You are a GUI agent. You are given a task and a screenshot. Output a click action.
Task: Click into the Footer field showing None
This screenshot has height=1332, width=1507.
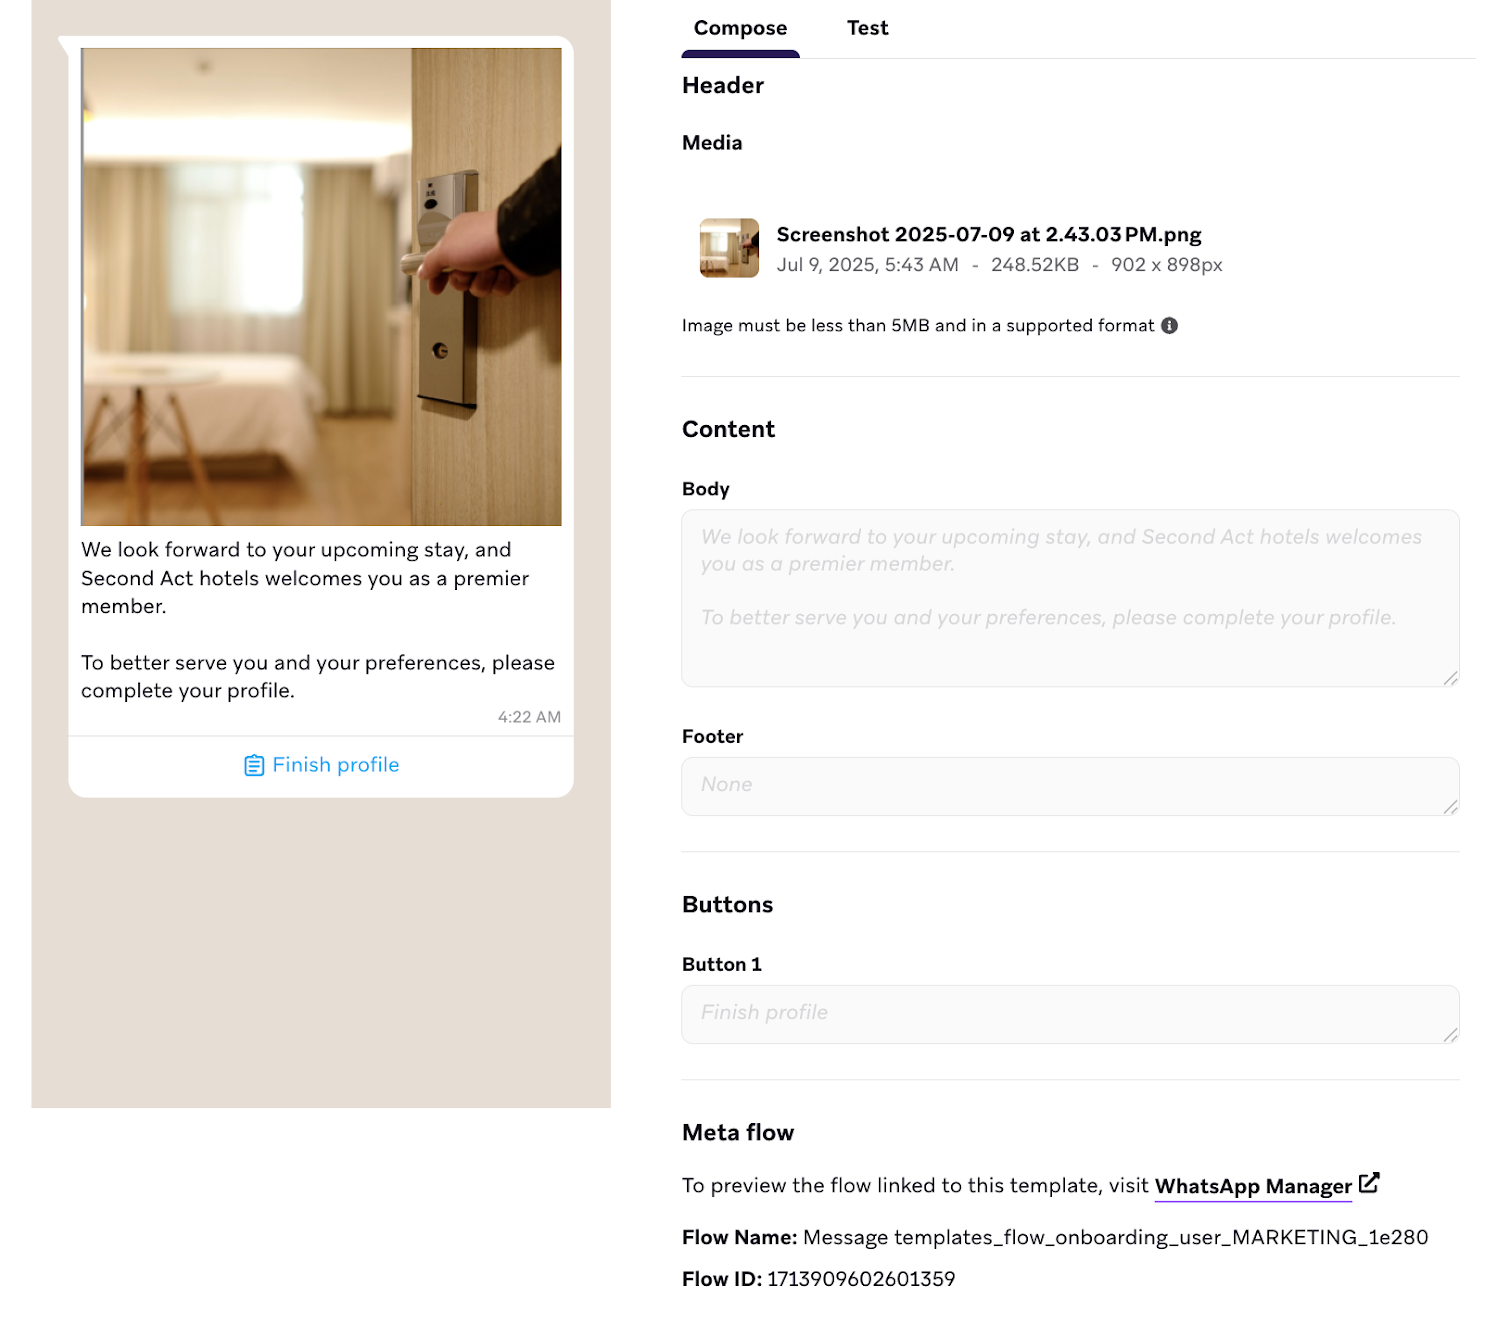(x=1069, y=786)
